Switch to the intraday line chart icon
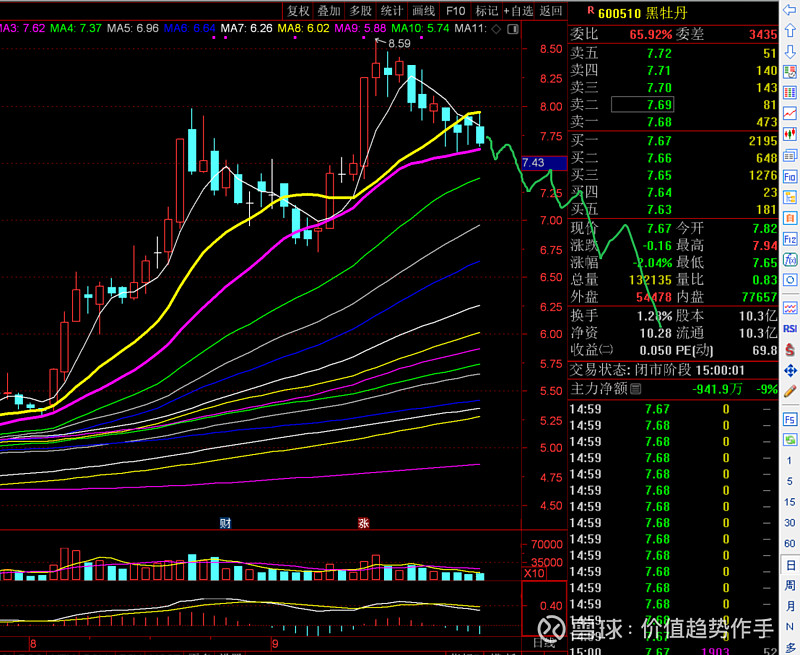This screenshot has width=800, height=655. coord(790,113)
